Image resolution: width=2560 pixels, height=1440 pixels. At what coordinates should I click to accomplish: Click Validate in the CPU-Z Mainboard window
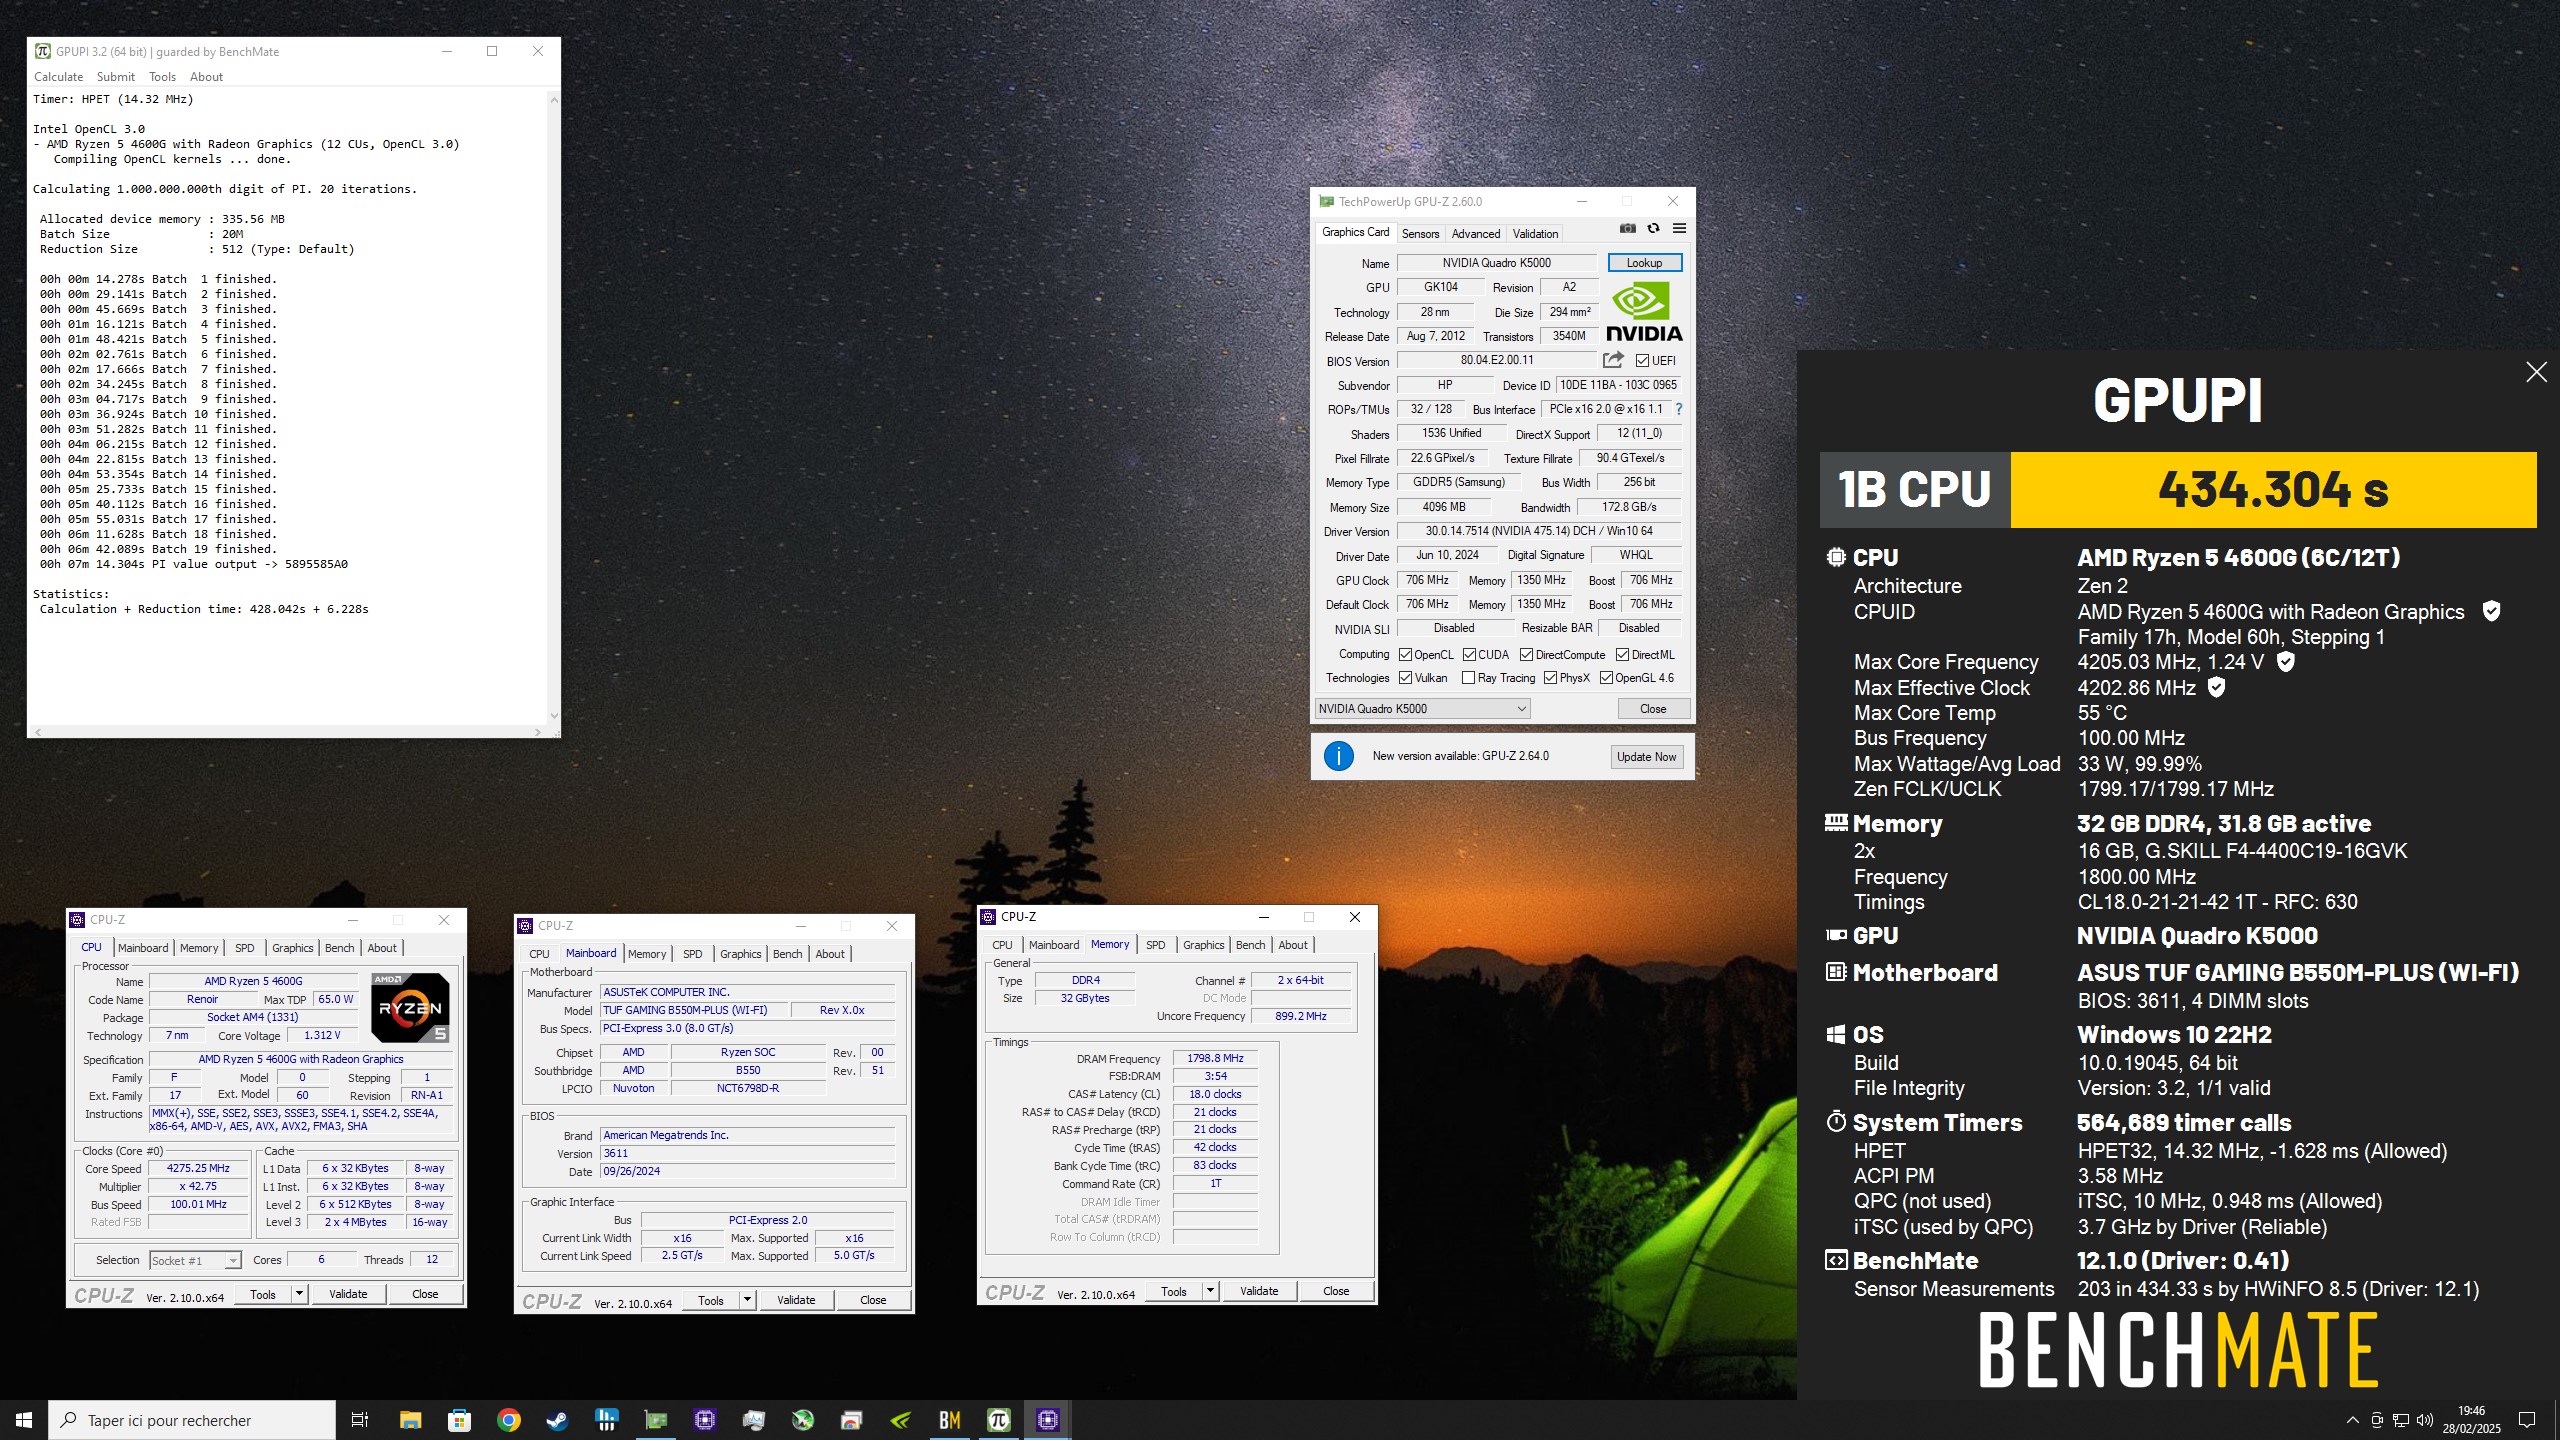(796, 1300)
